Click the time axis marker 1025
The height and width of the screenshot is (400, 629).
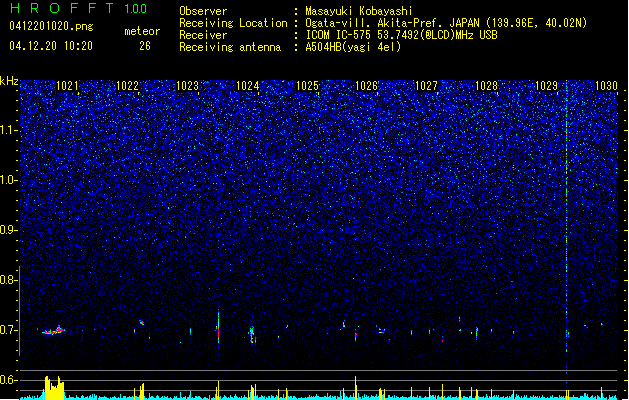tap(307, 86)
